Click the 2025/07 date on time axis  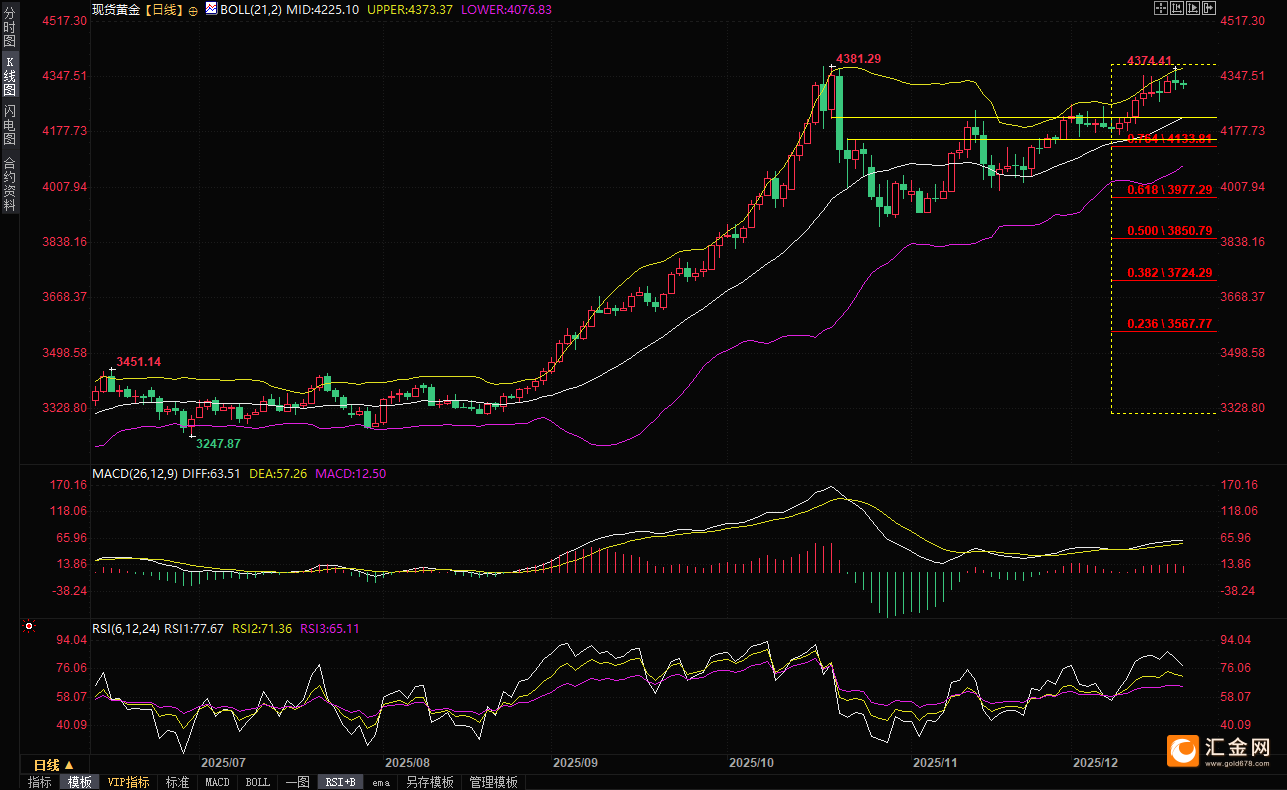pos(223,762)
